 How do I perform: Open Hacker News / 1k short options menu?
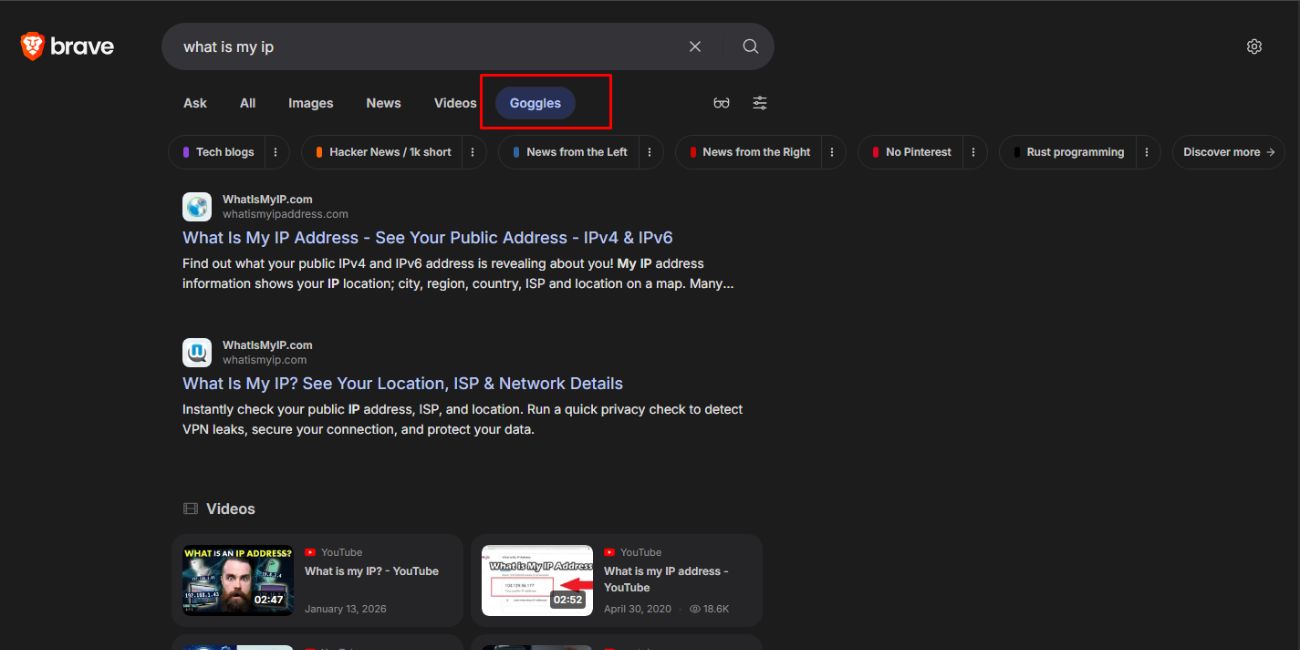473,152
